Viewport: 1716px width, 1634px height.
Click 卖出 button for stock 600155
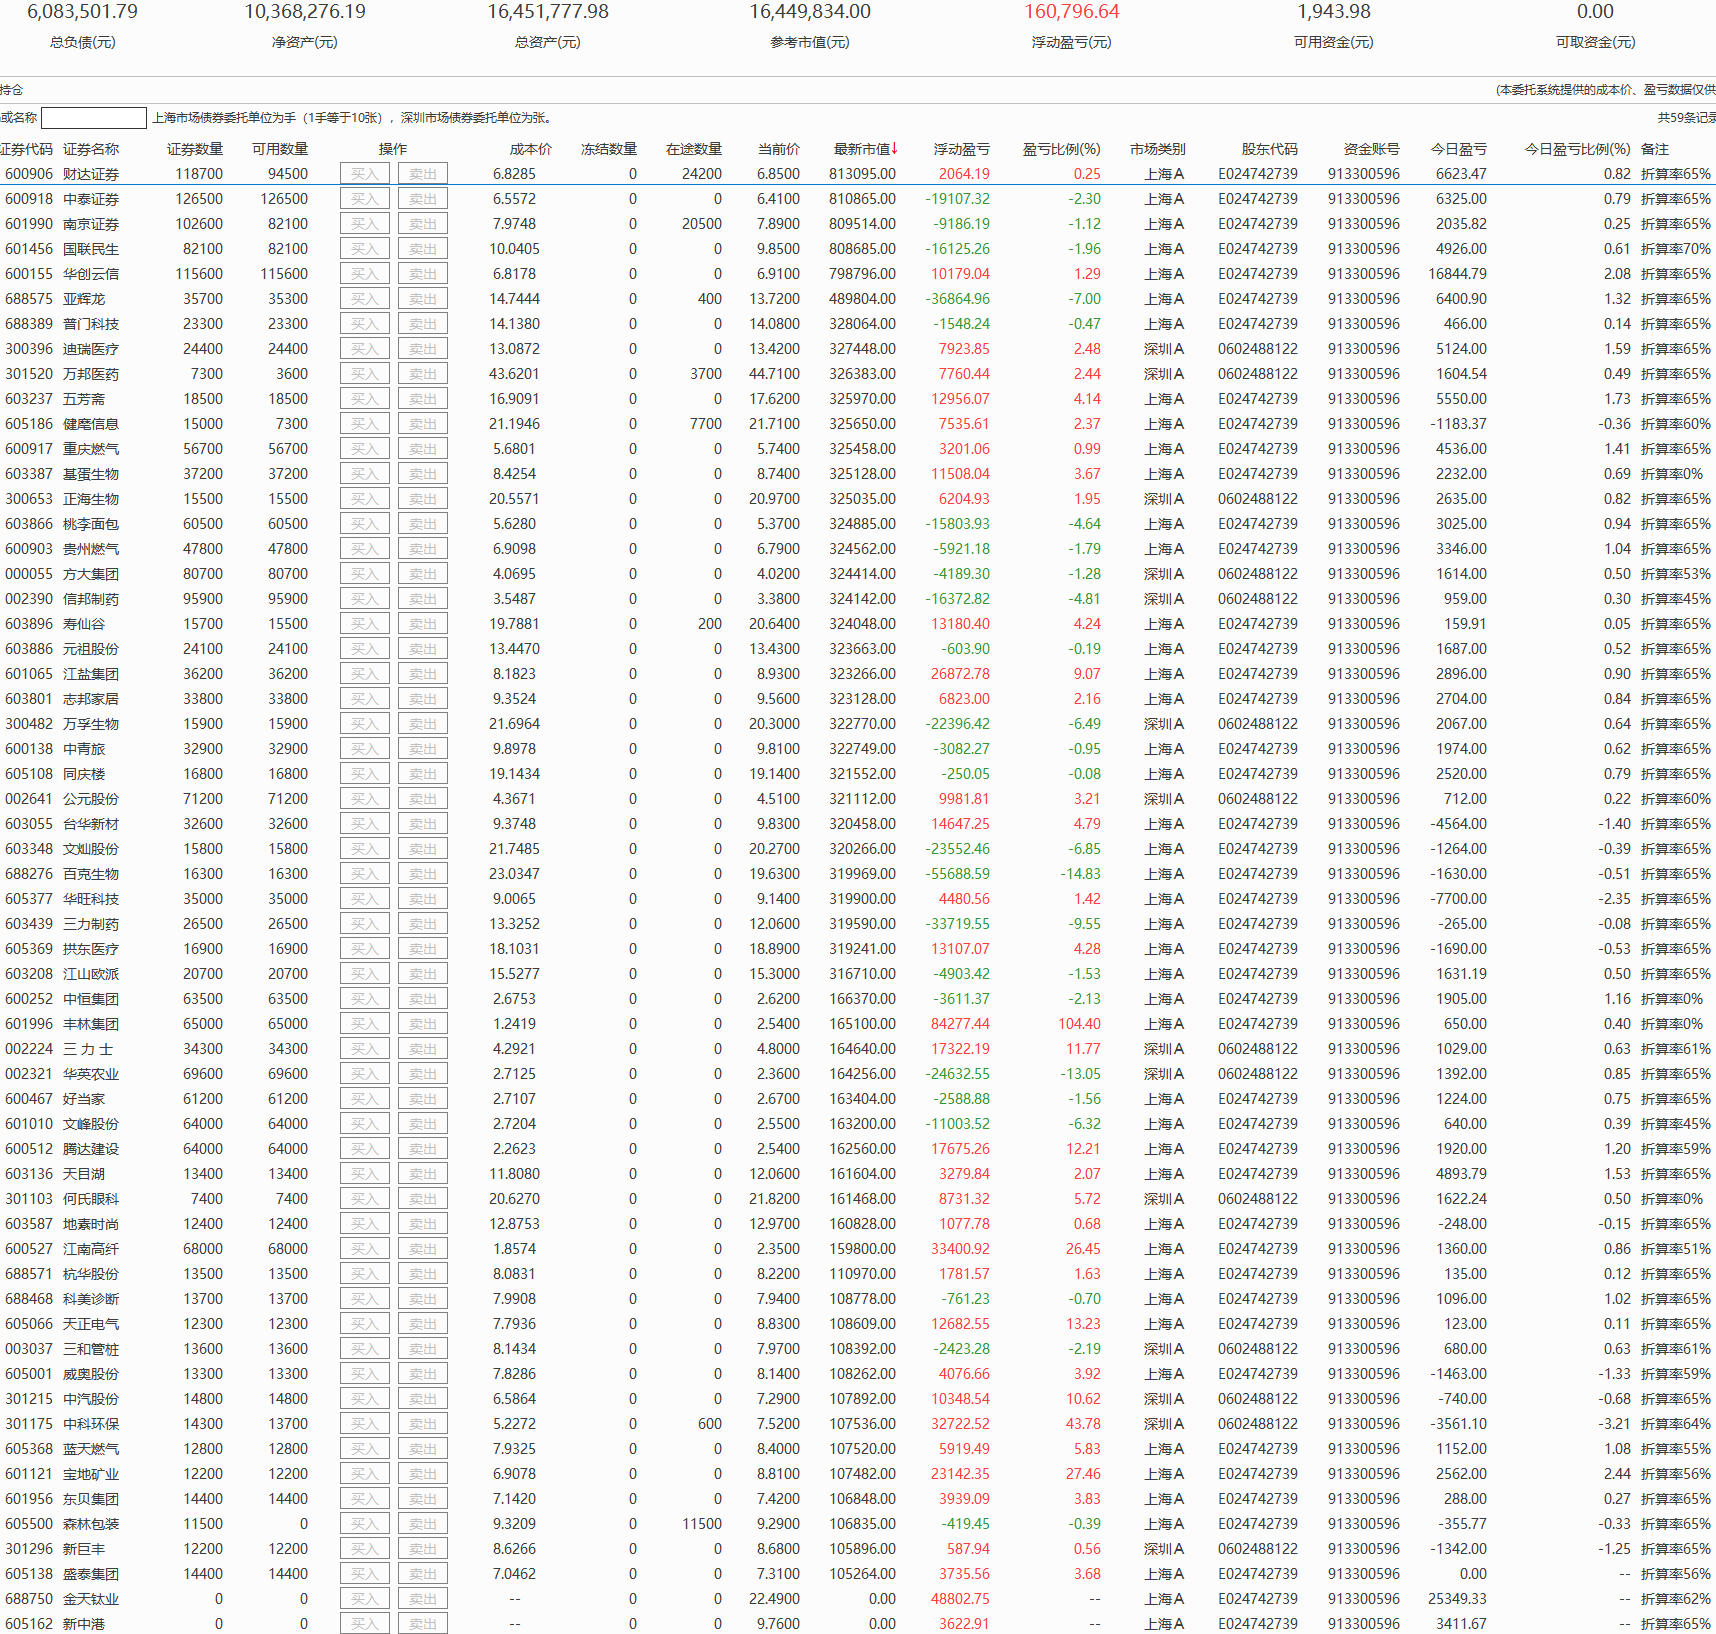point(423,274)
